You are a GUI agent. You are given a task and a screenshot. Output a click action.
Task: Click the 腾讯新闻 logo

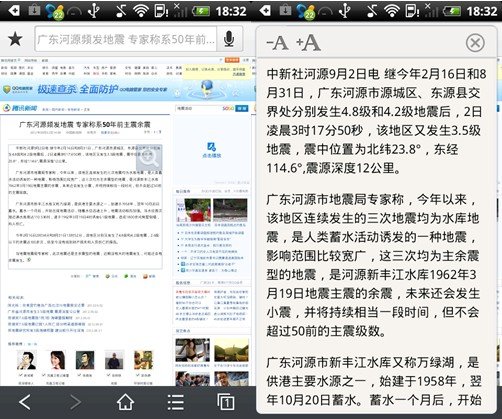pyautogui.click(x=20, y=108)
